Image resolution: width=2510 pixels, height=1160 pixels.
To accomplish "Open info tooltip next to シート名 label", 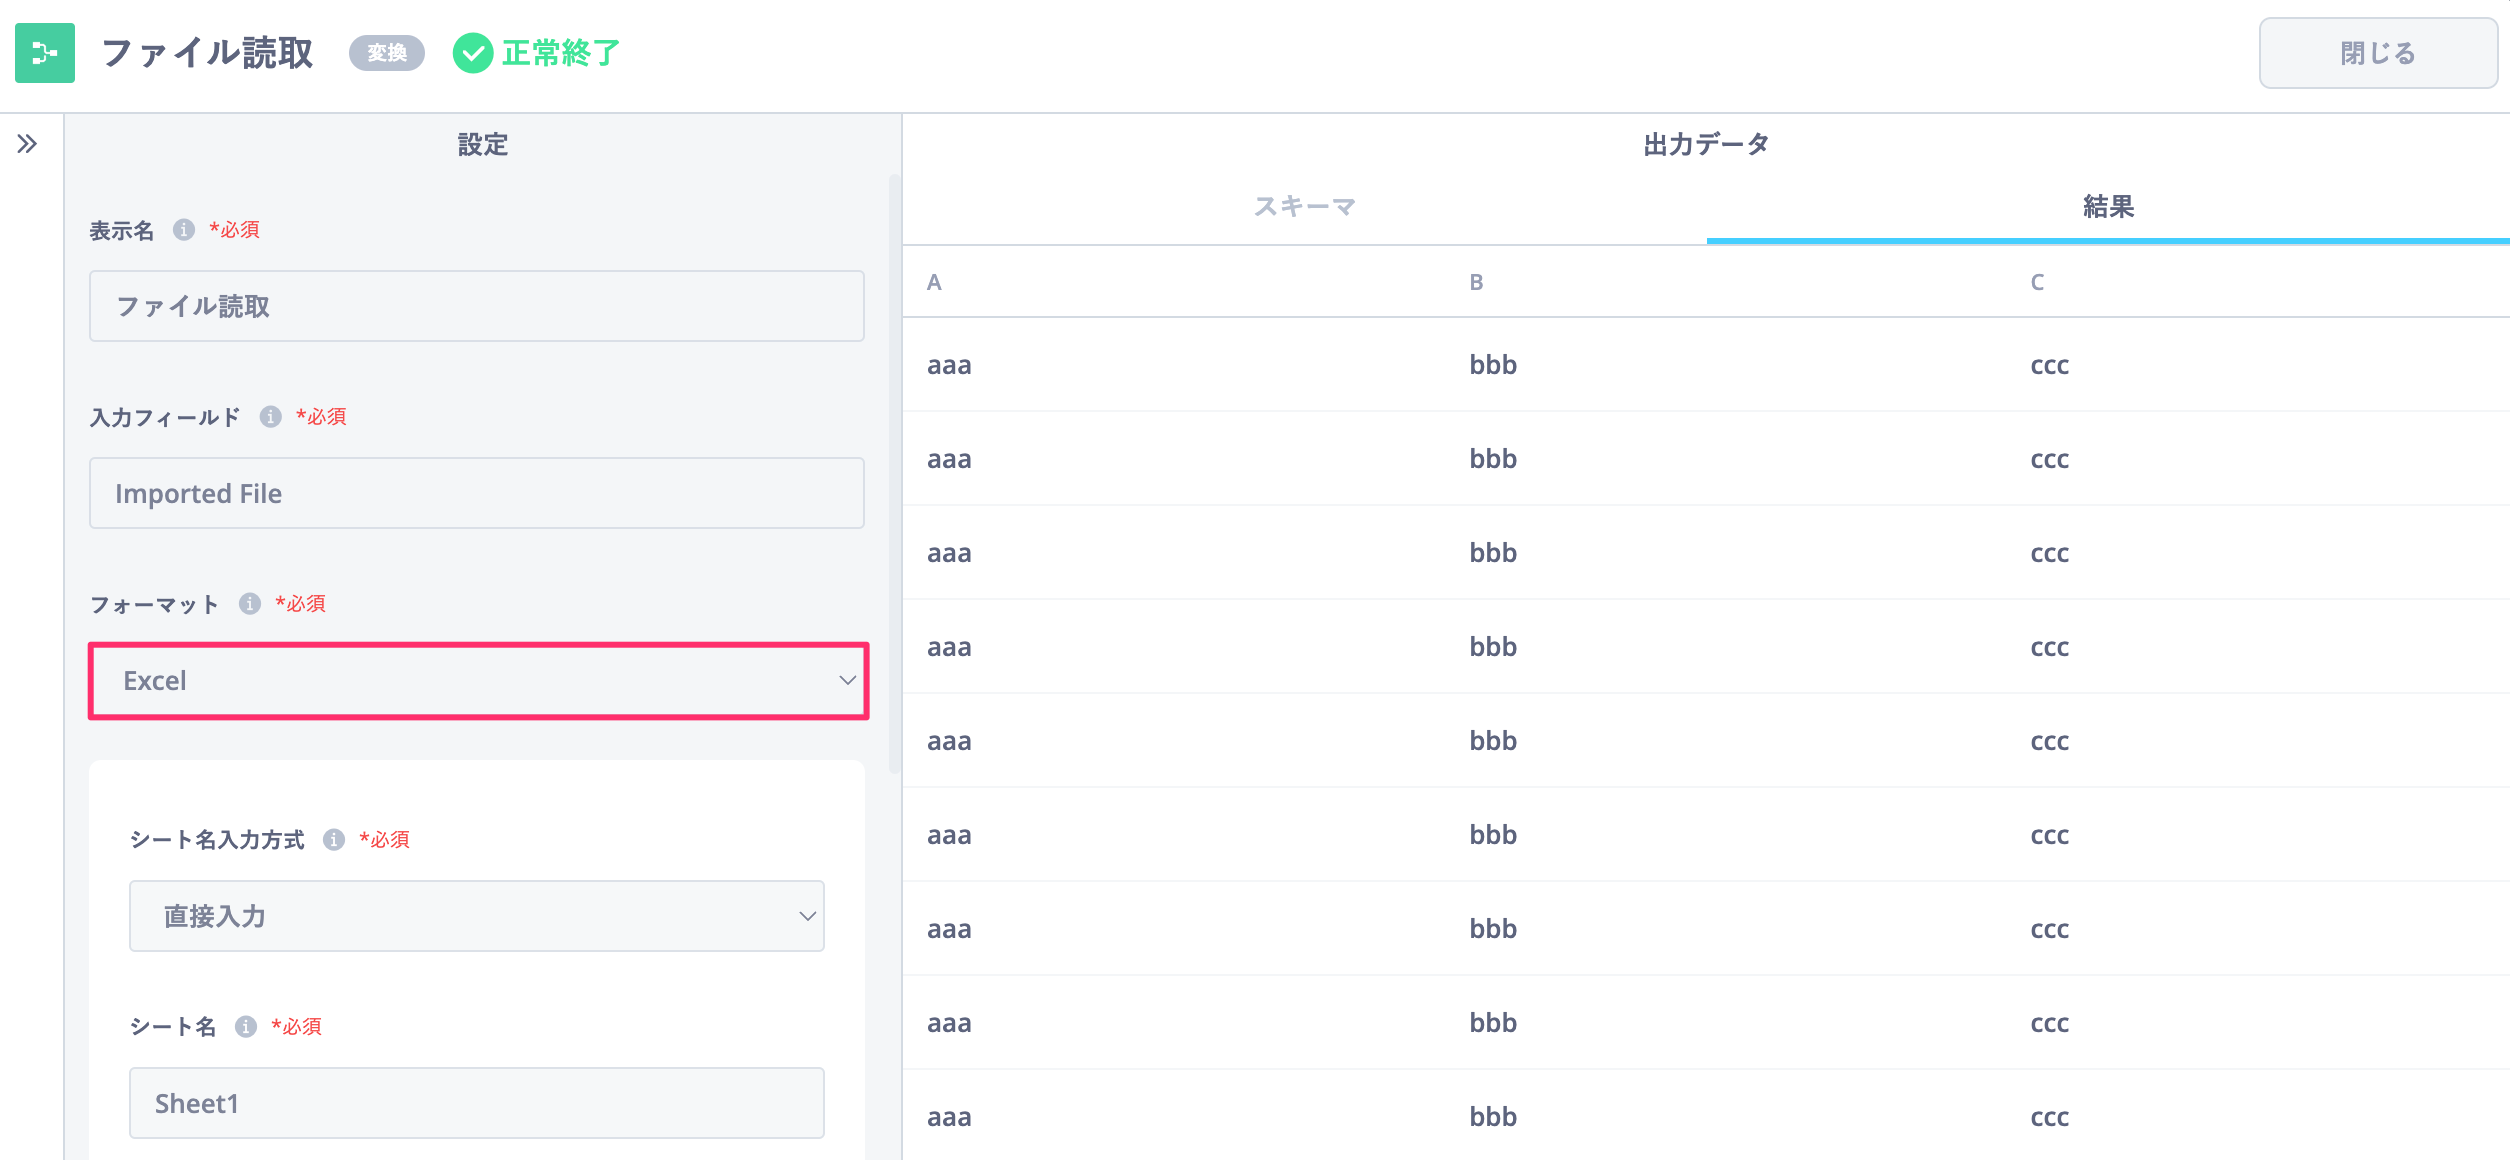I will click(x=246, y=1027).
